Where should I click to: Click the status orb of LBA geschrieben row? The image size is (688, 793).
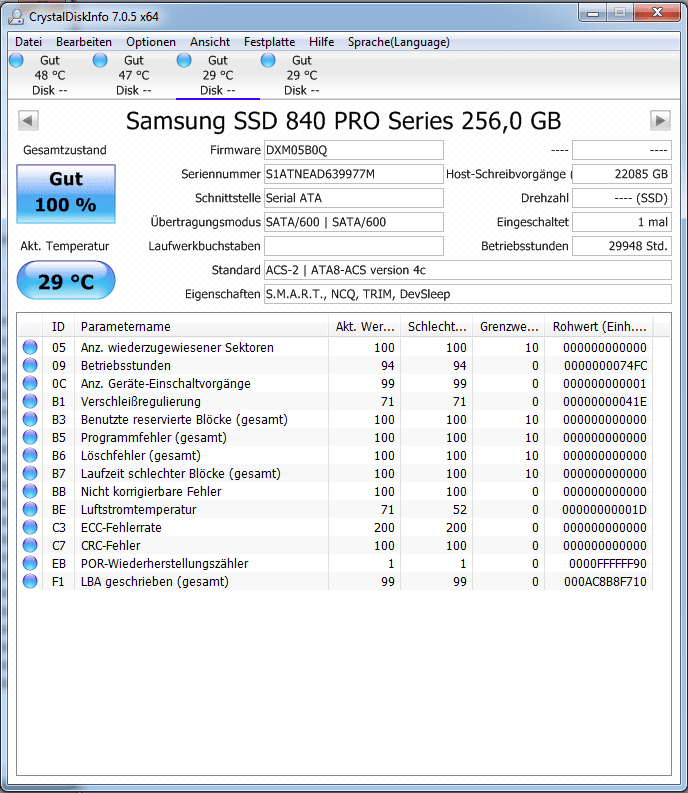pyautogui.click(x=30, y=581)
